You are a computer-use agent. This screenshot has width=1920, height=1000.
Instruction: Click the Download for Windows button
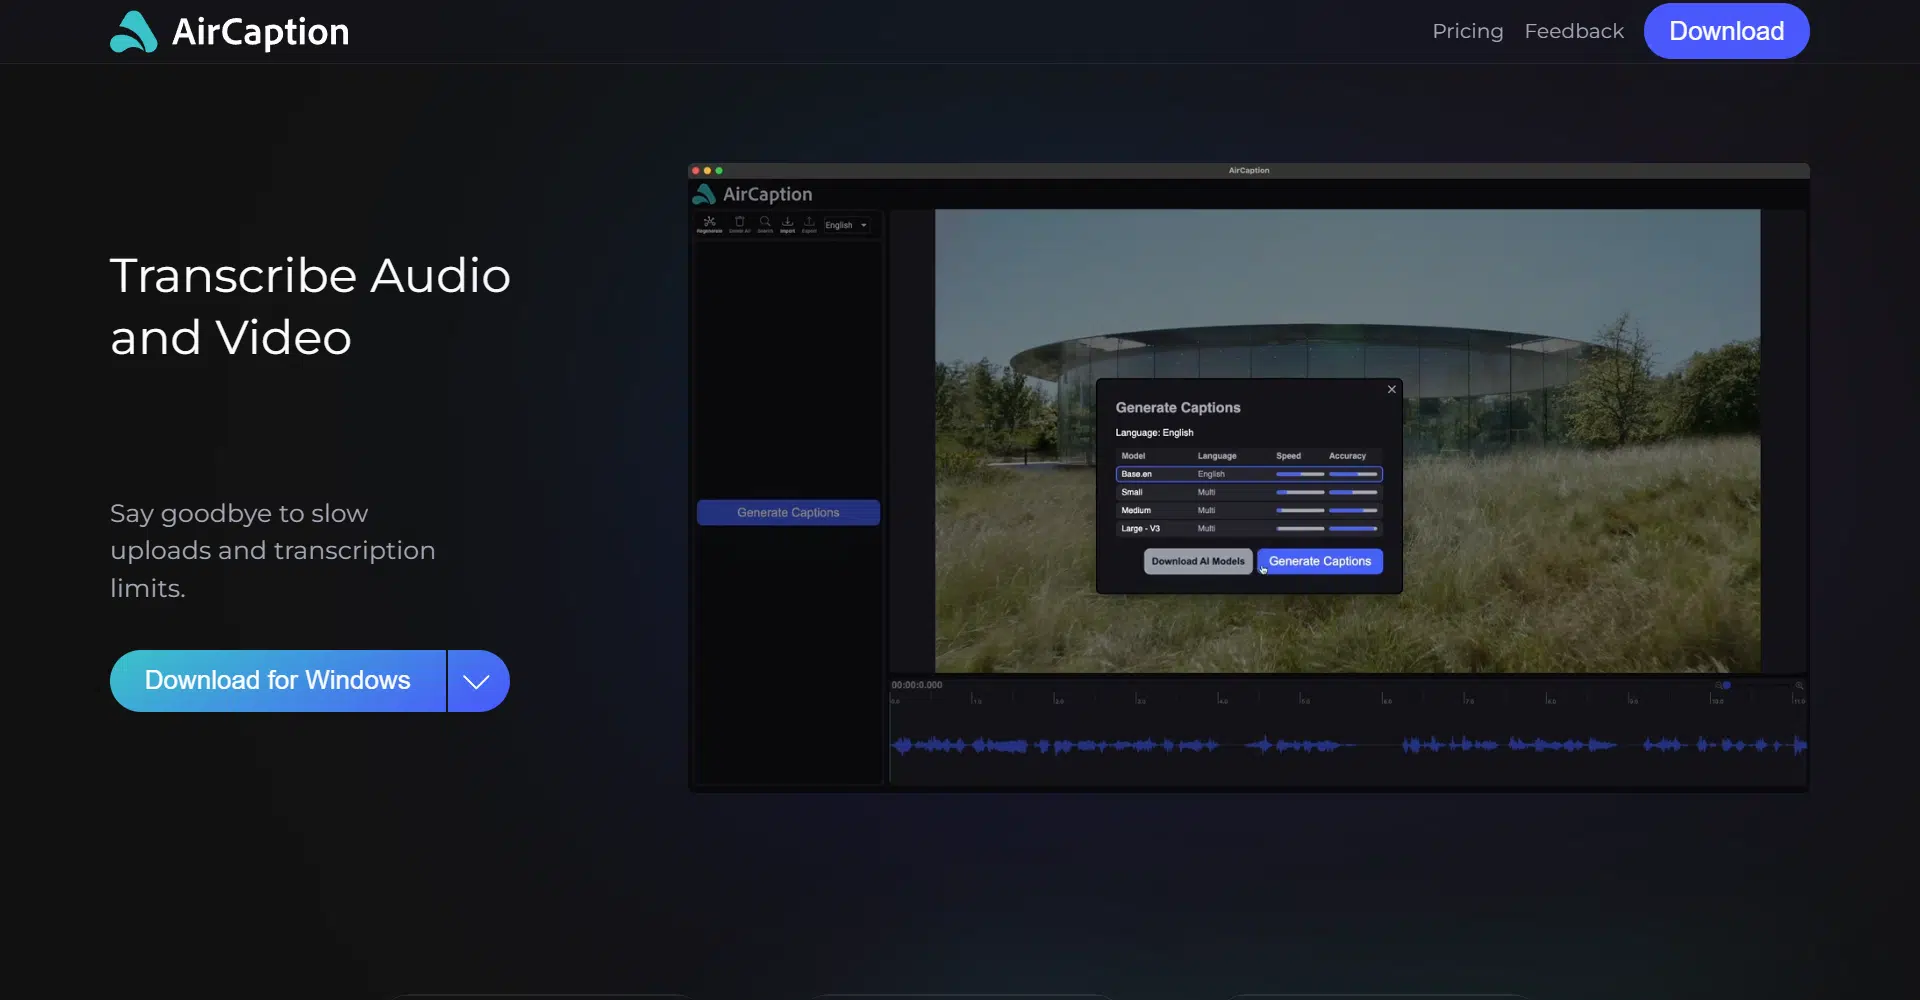tap(277, 681)
